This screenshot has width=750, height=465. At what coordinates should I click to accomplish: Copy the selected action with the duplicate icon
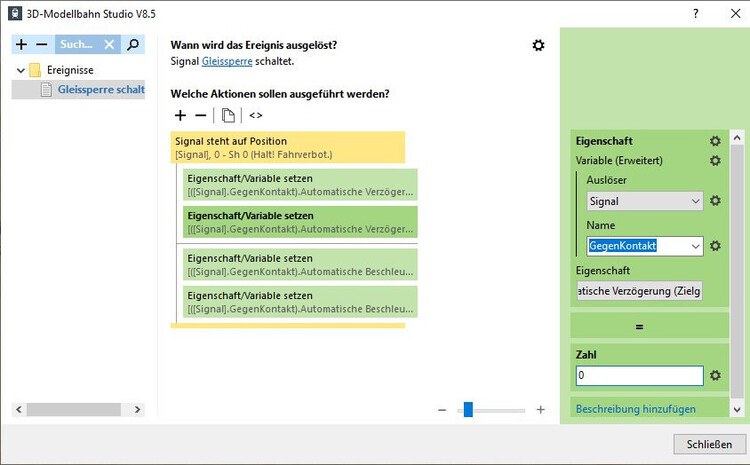pyautogui.click(x=228, y=115)
